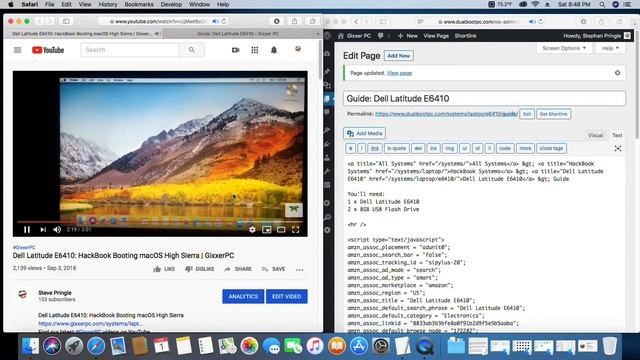Open the gixxerpc.com link in description
This screenshot has height=360, width=640.
tap(90, 323)
